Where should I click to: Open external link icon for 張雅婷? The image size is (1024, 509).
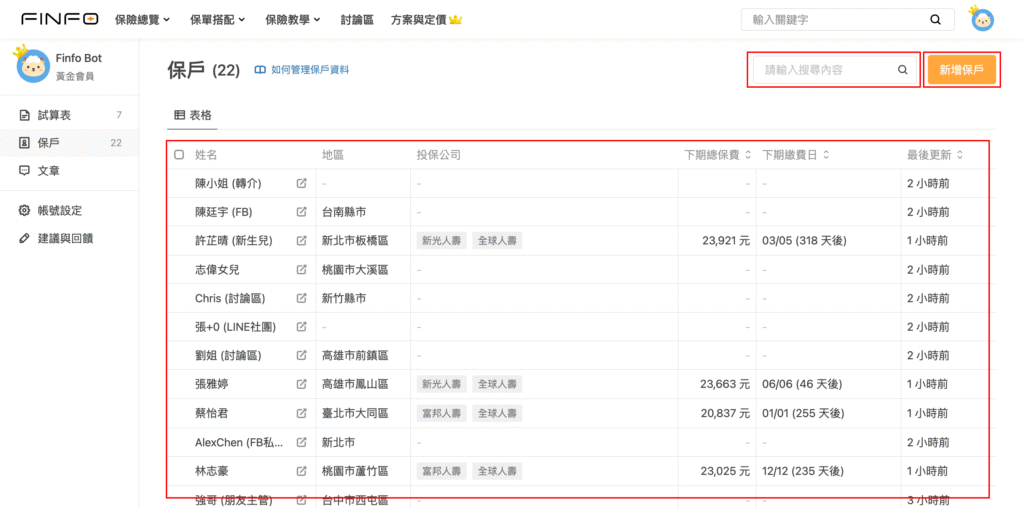301,384
